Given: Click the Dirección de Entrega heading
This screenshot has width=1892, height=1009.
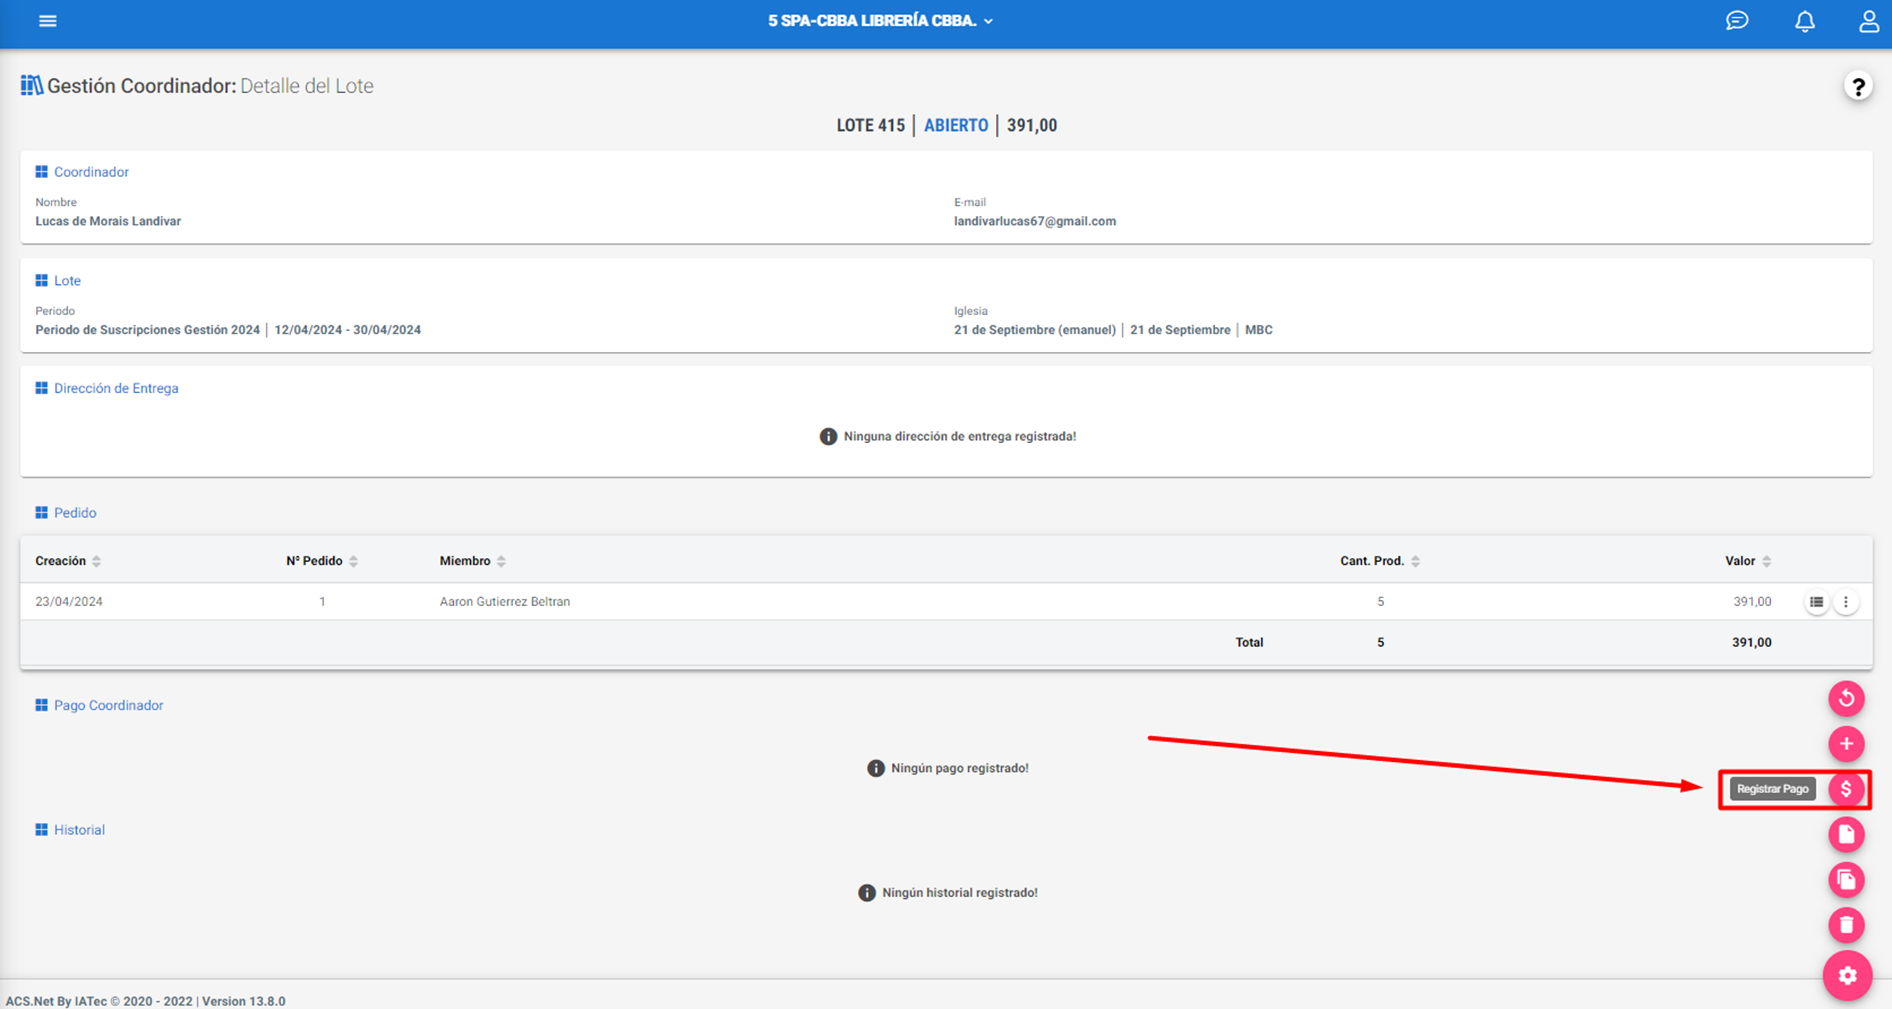Looking at the screenshot, I should 116,388.
